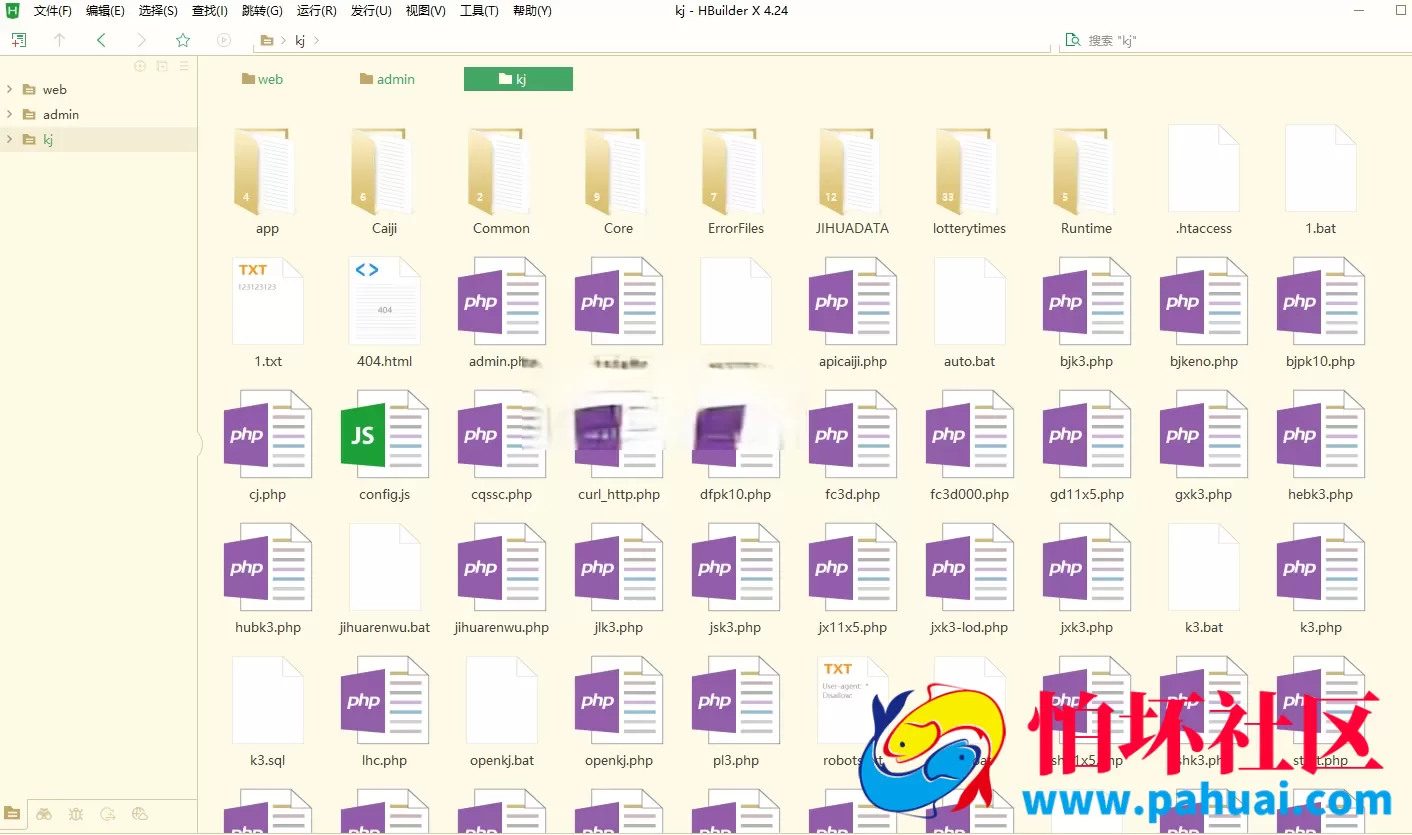Click the gd11x5.php file name label
1412x835 pixels.
(x=1086, y=494)
